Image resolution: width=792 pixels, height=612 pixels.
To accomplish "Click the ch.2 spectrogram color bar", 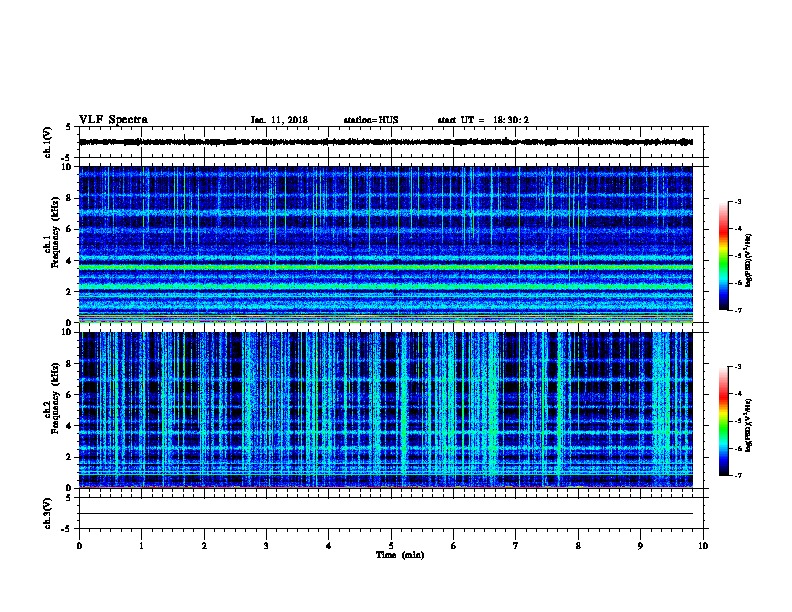I will [x=723, y=421].
